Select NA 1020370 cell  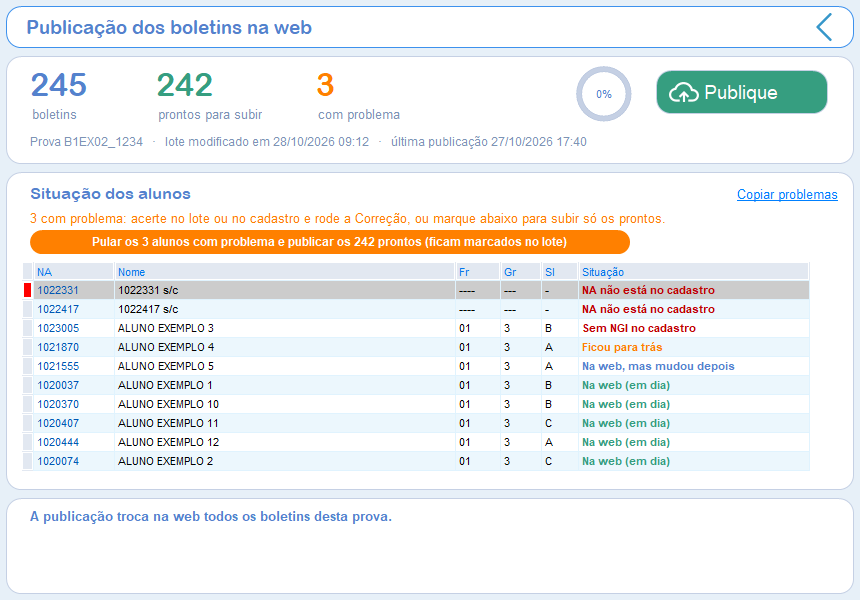tap(73, 404)
